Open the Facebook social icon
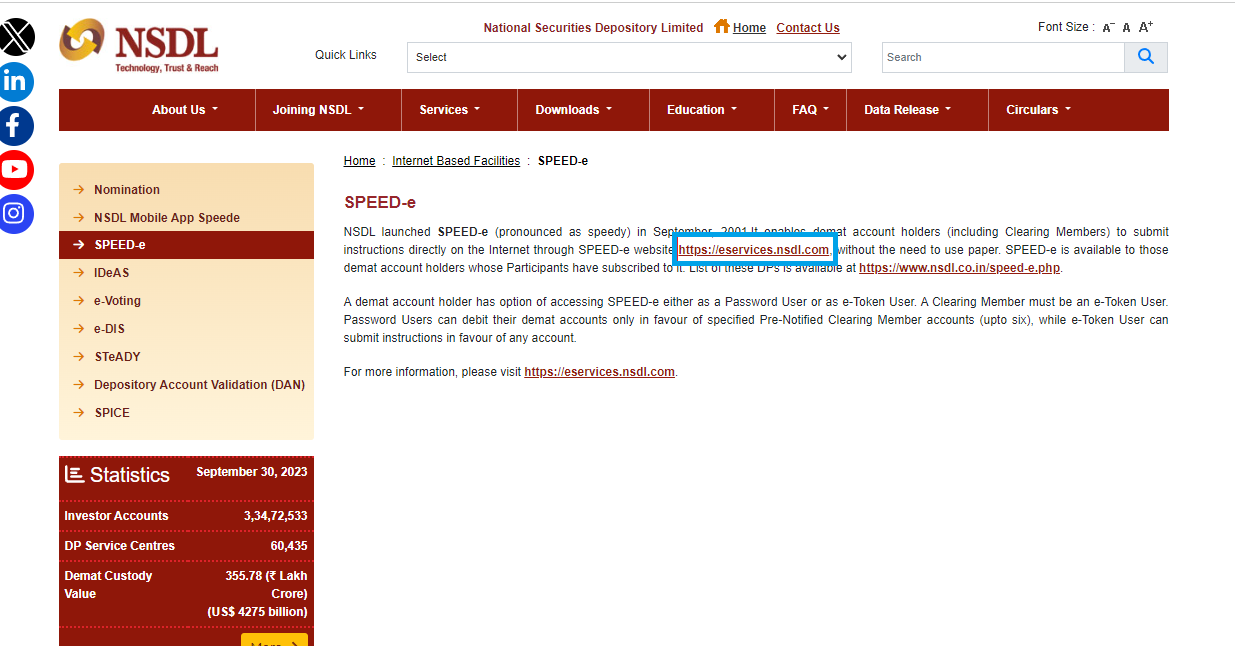The image size is (1235, 646). pos(16,126)
